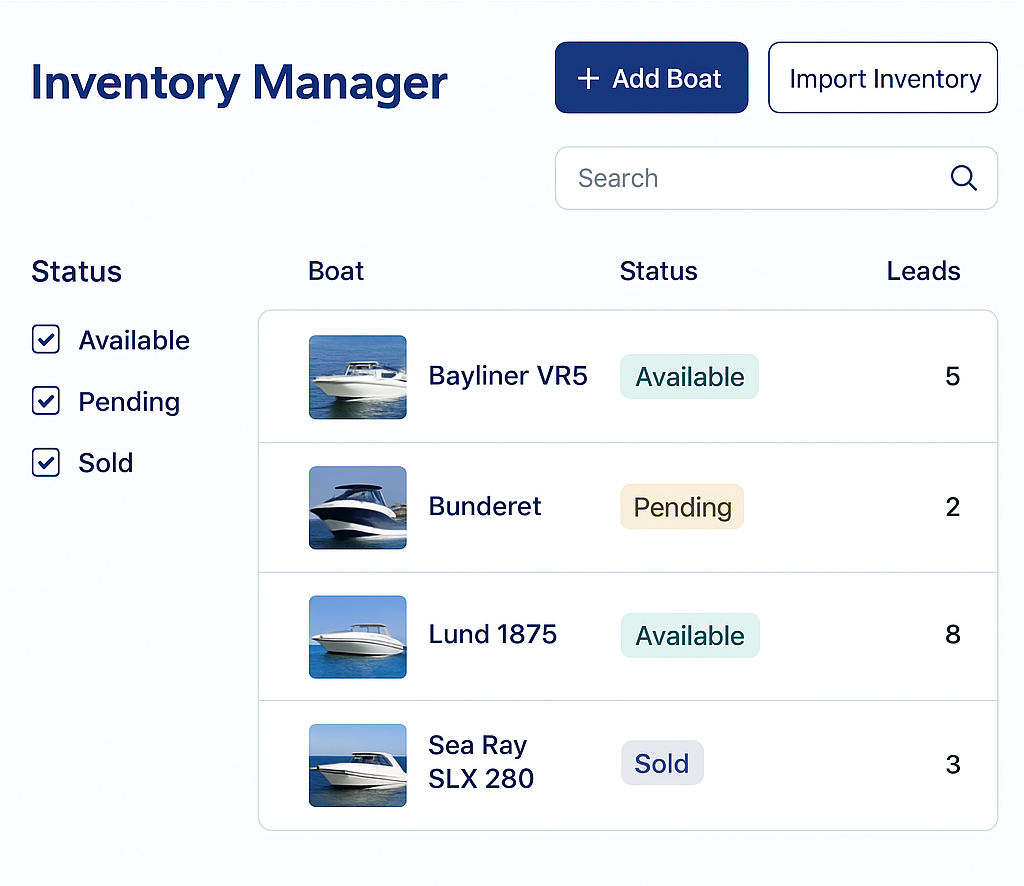Sort by the Leads column header
This screenshot has height=886, width=1024.
[x=923, y=271]
